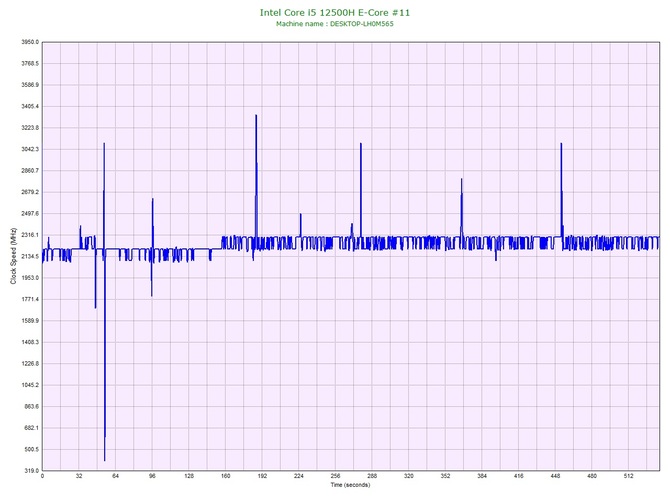The height and width of the screenshot is (502, 670).
Task: Click the y-axis value 682.1
Action: [x=31, y=428]
